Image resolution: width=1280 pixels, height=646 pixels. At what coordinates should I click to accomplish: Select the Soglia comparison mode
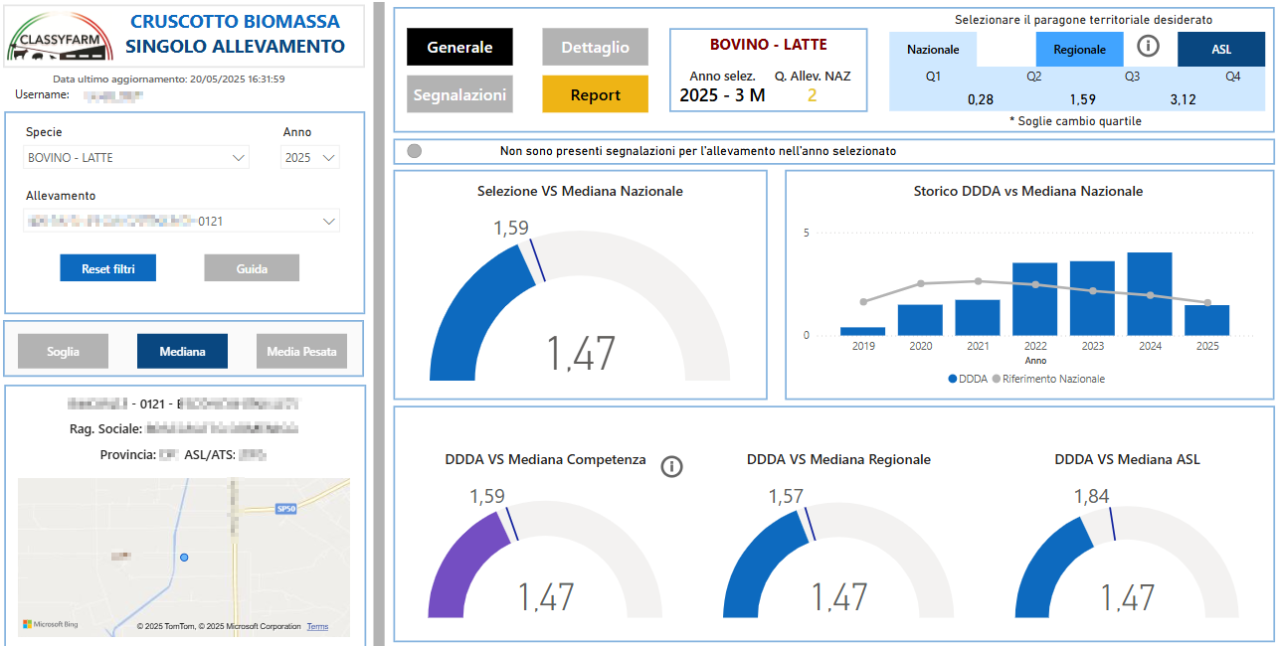click(63, 351)
